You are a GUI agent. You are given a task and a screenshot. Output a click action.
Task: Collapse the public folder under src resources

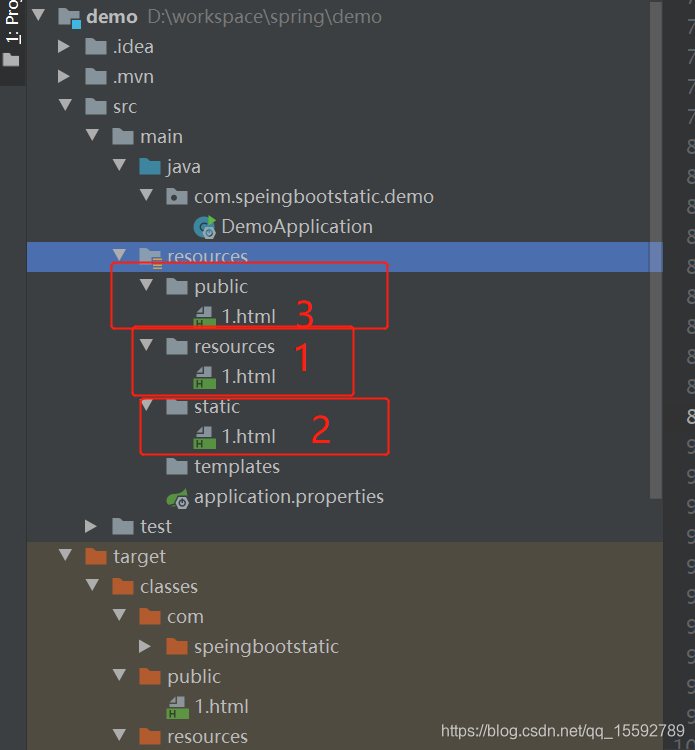[146, 285]
